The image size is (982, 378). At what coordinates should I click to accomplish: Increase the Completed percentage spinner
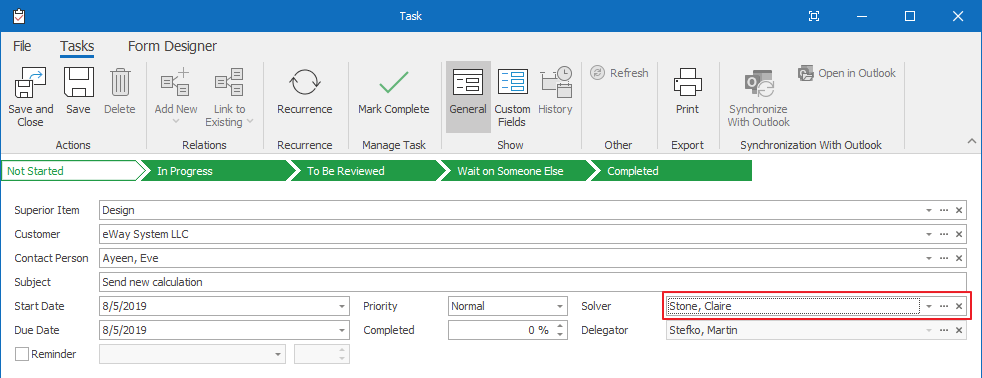coord(560,325)
